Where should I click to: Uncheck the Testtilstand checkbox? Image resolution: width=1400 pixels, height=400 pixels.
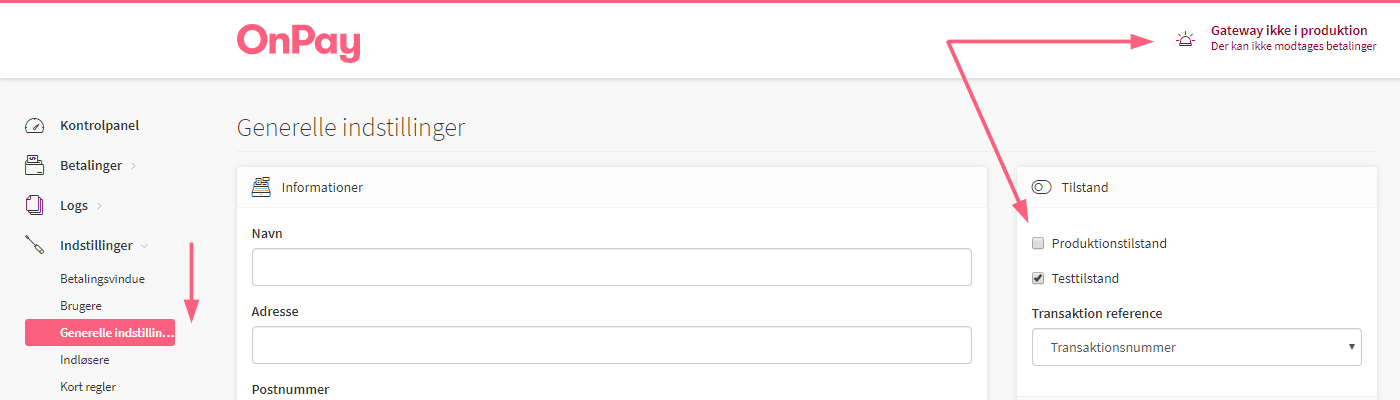(1038, 278)
